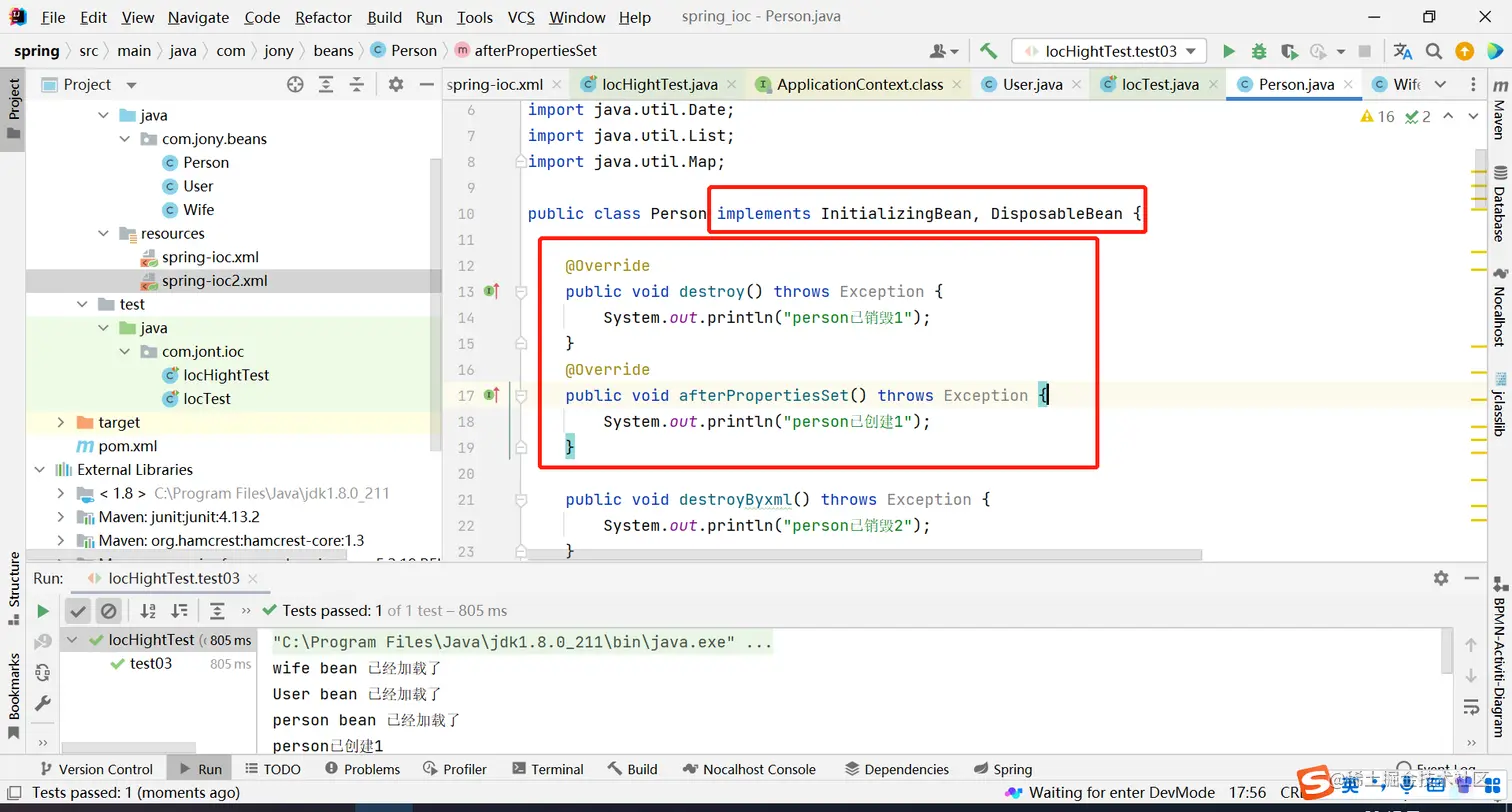Open the Build menu

[x=385, y=17]
